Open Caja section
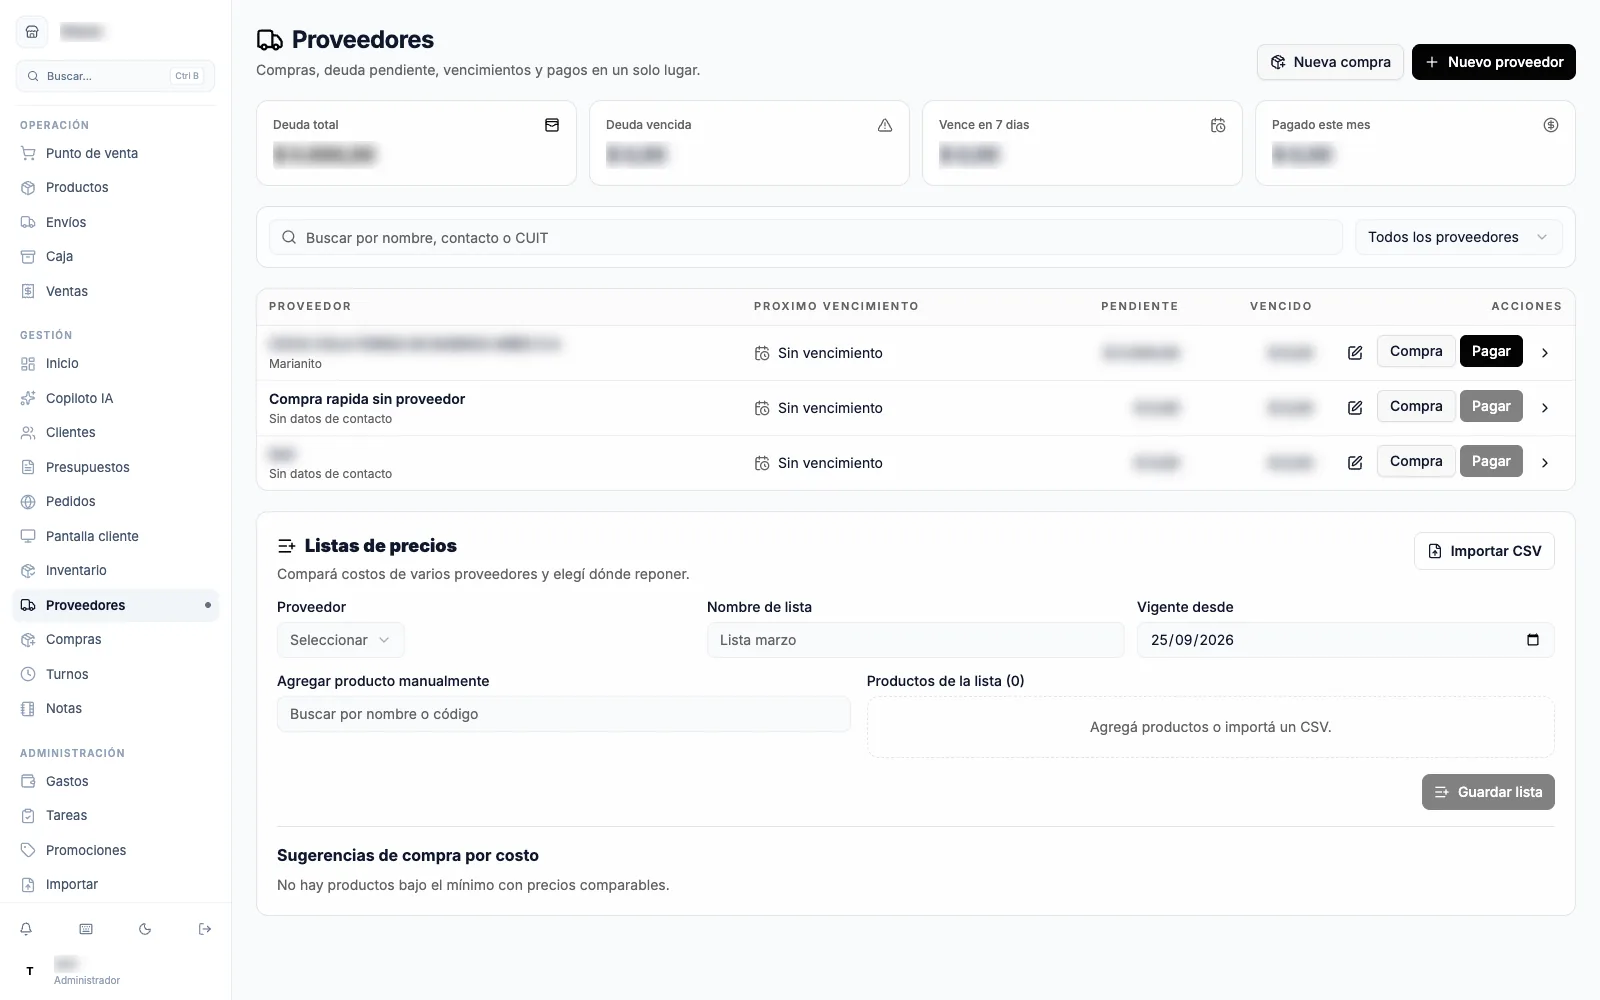 click(116, 256)
